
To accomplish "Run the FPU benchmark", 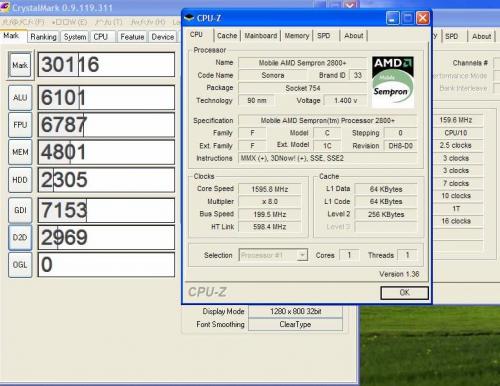I will pyautogui.click(x=20, y=125).
